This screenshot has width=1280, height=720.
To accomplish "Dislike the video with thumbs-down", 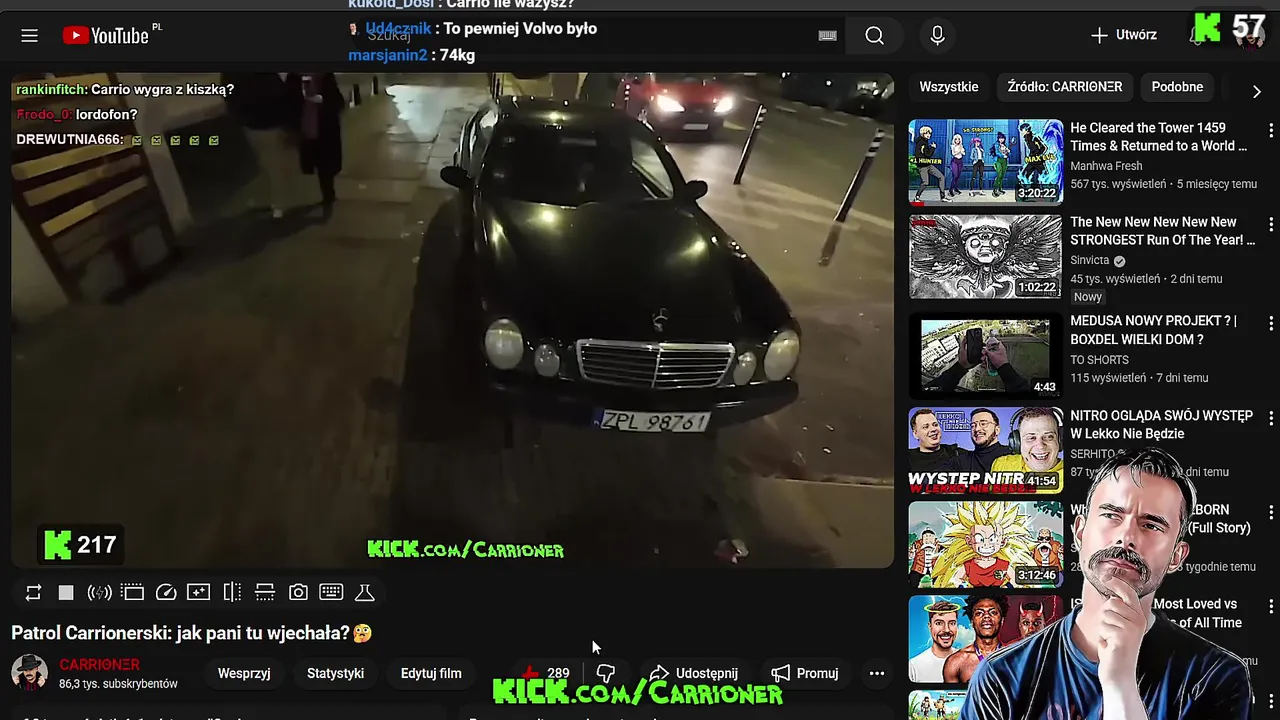I will [605, 673].
